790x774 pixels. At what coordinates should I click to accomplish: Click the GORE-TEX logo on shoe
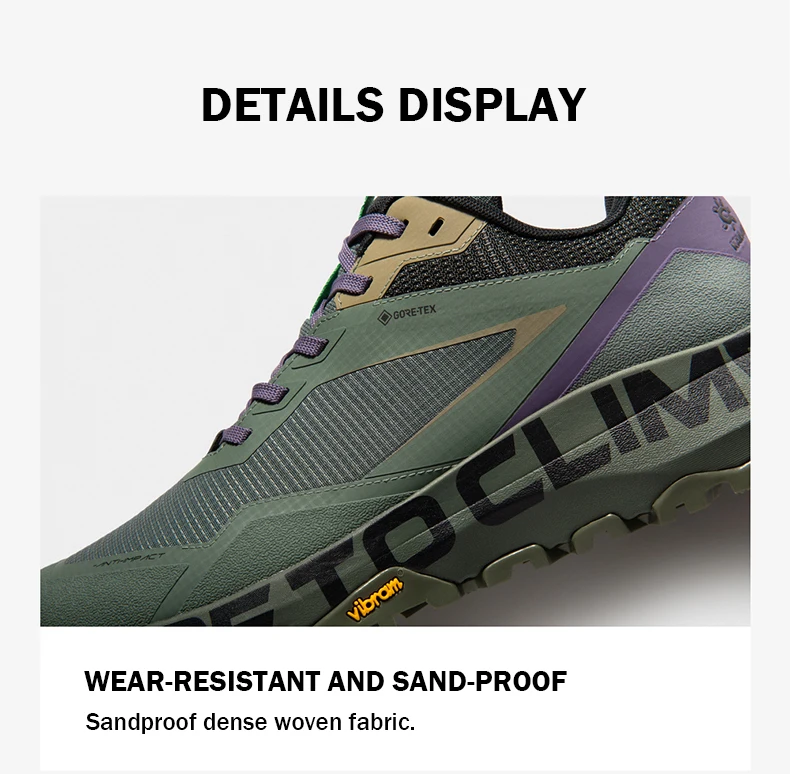pyautogui.click(x=407, y=313)
